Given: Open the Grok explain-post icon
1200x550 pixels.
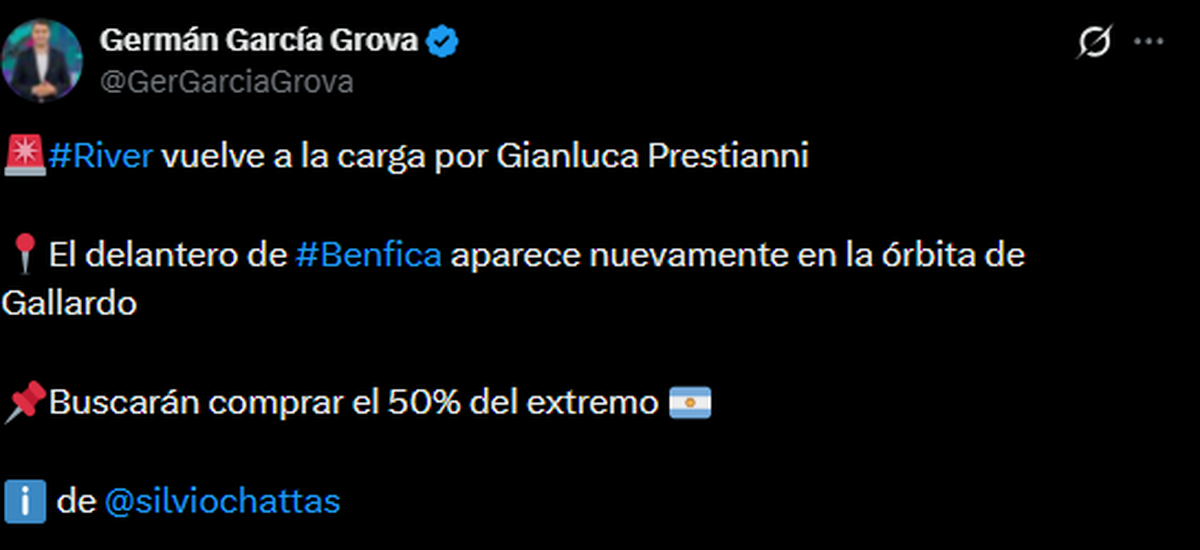Looking at the screenshot, I should point(1094,42).
